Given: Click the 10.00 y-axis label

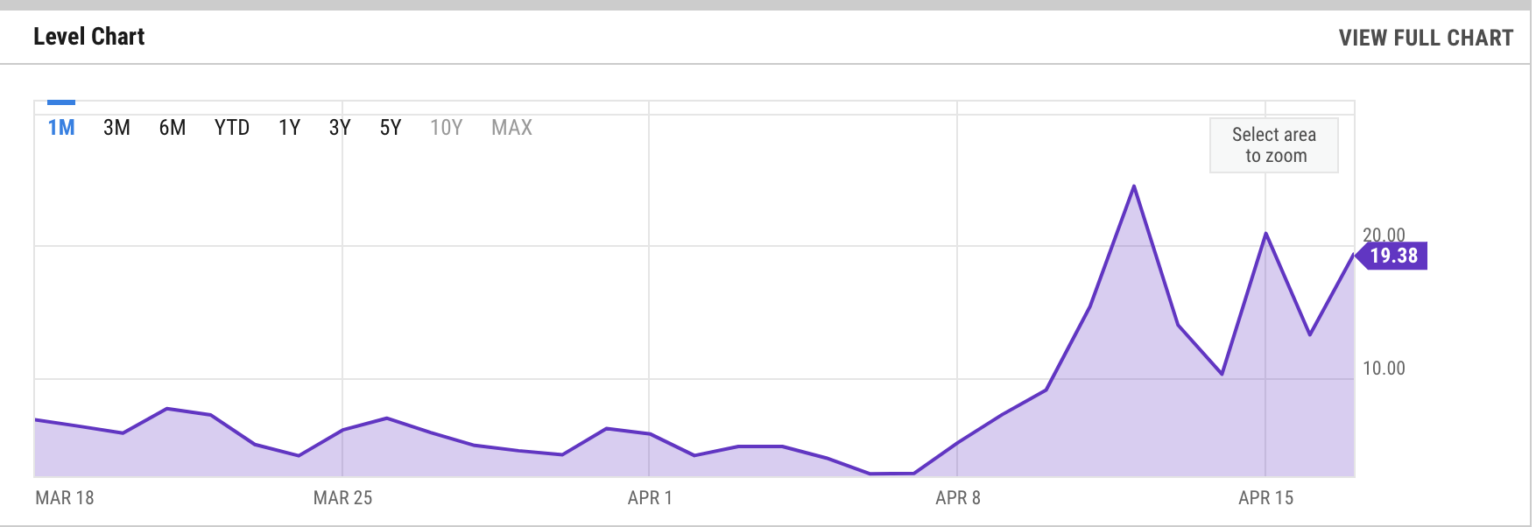Looking at the screenshot, I should pos(1384,368).
